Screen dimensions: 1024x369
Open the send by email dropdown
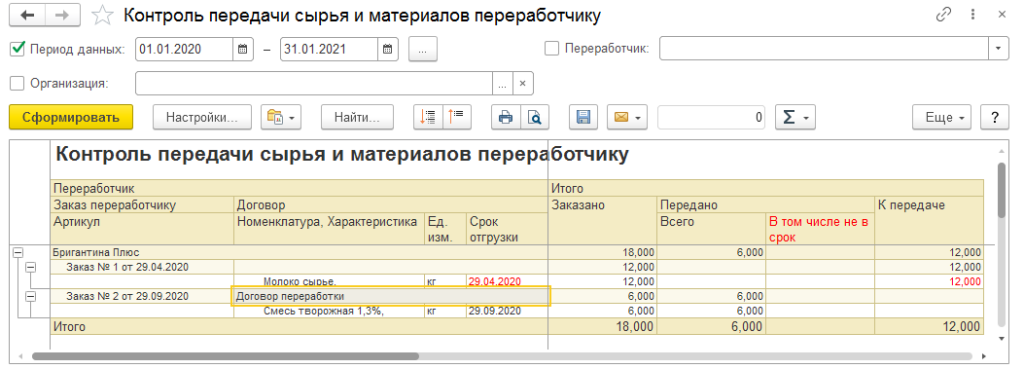pos(626,118)
